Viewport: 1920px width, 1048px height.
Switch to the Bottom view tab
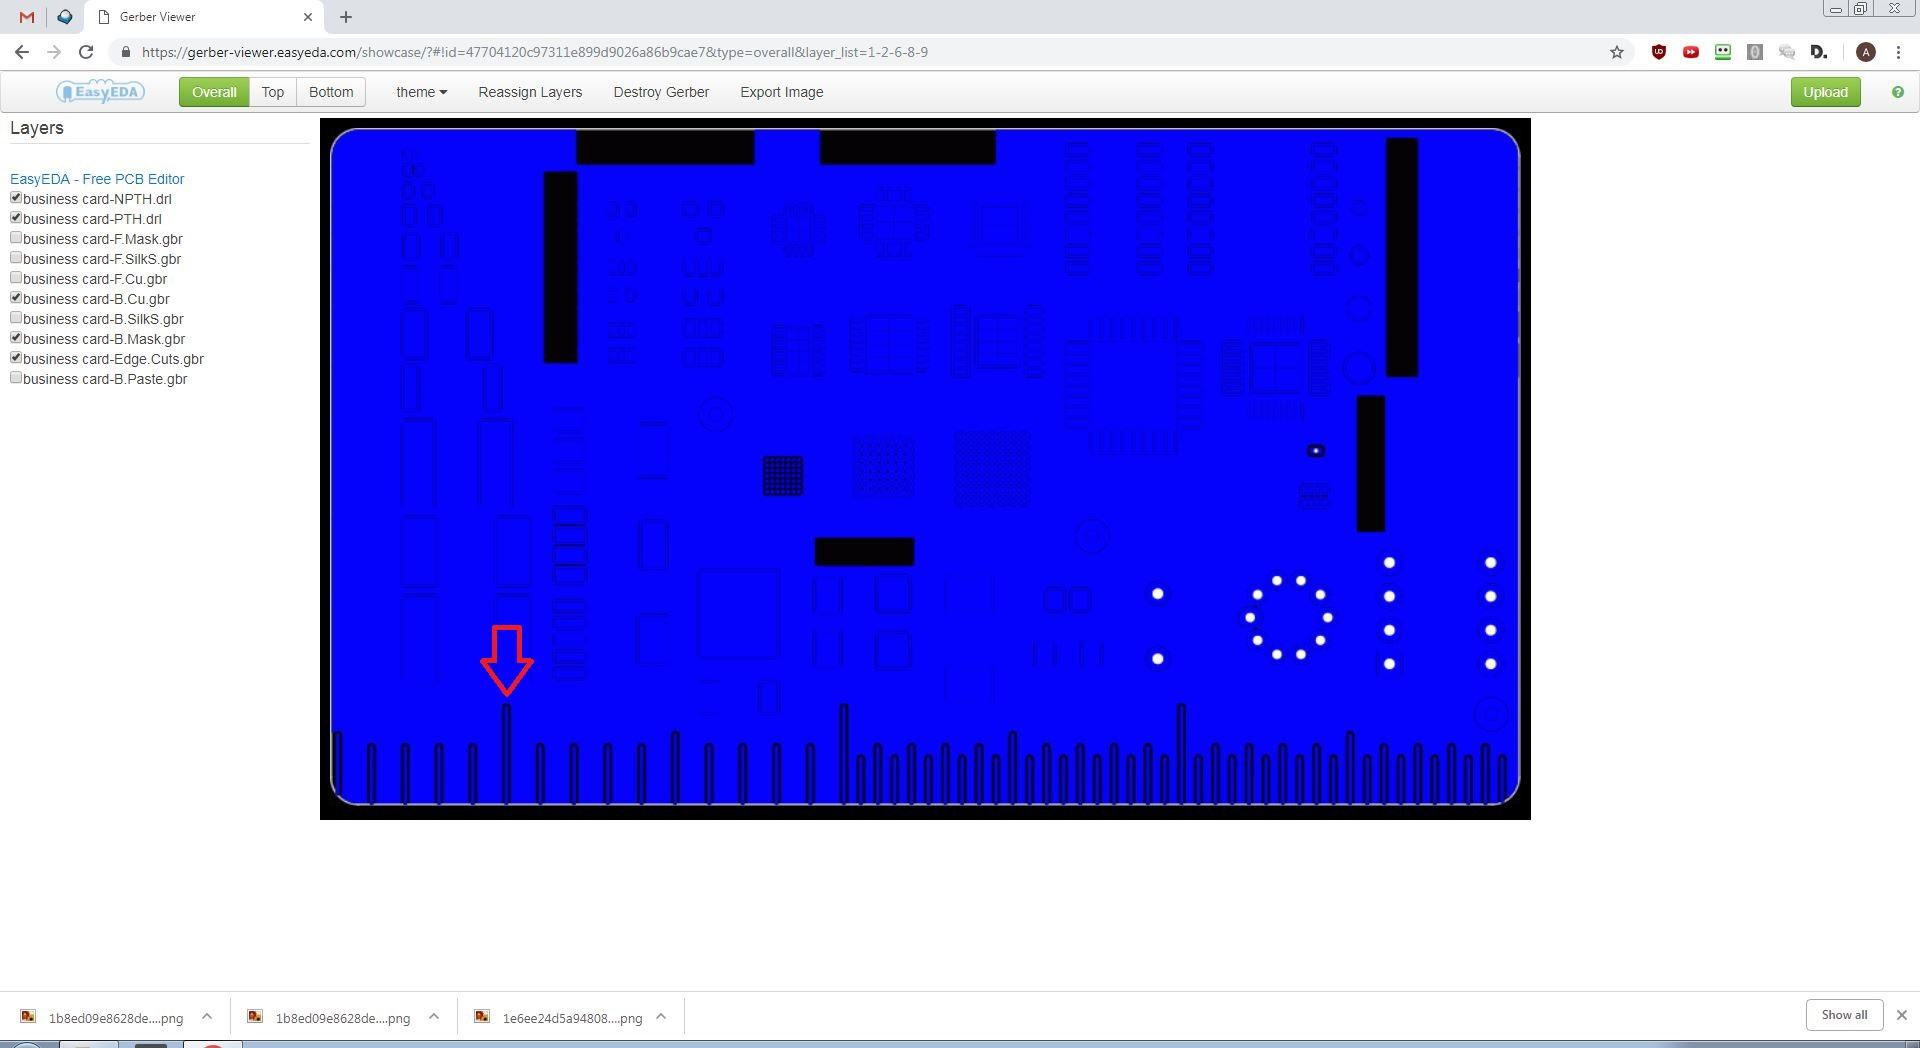(331, 92)
